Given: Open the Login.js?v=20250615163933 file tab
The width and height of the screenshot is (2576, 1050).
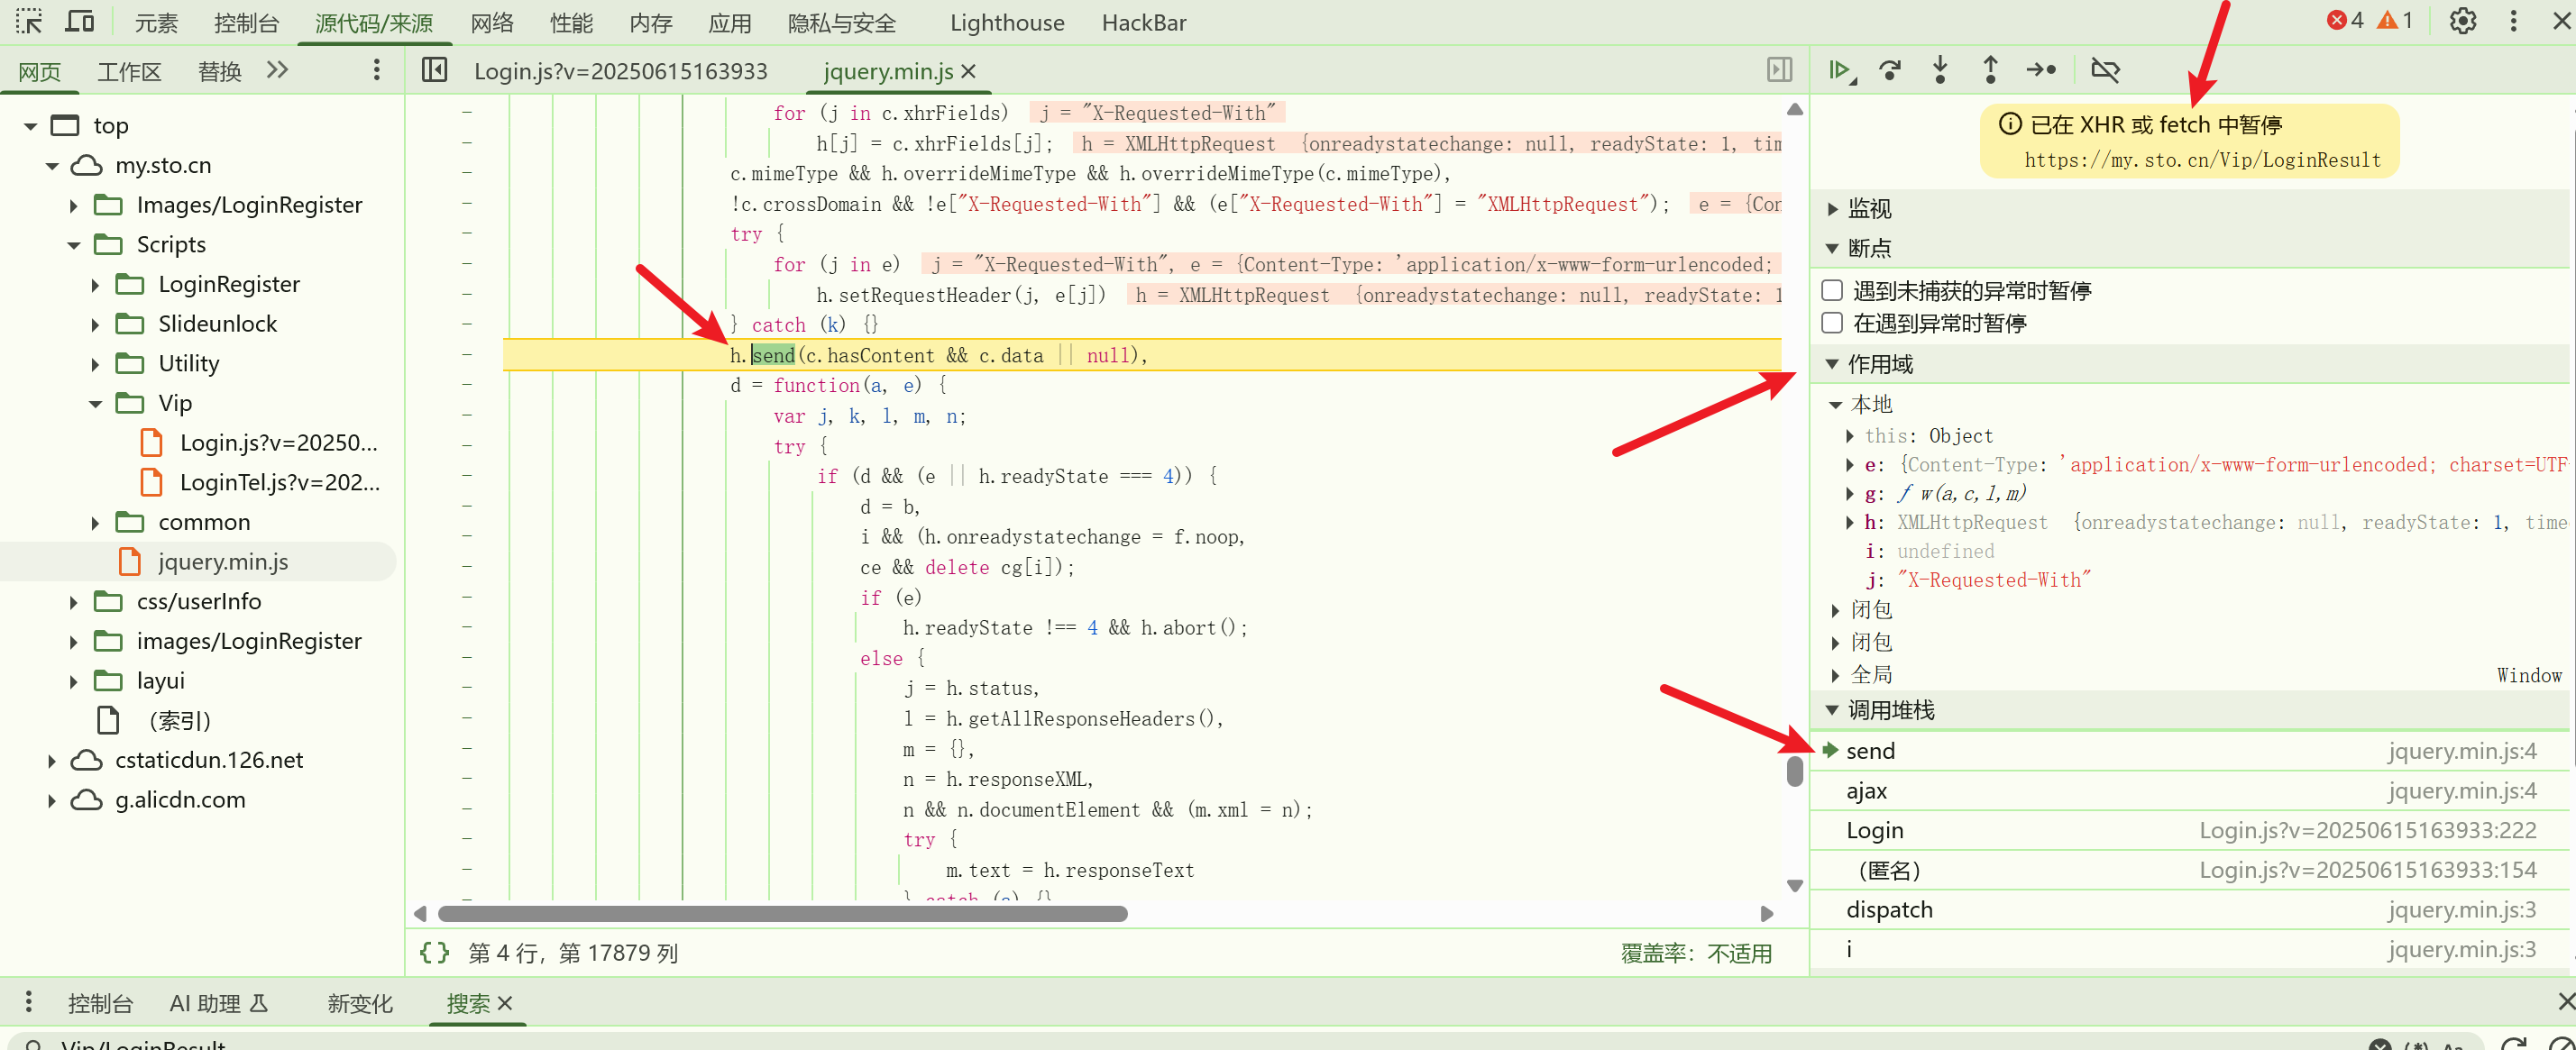Looking at the screenshot, I should point(620,71).
